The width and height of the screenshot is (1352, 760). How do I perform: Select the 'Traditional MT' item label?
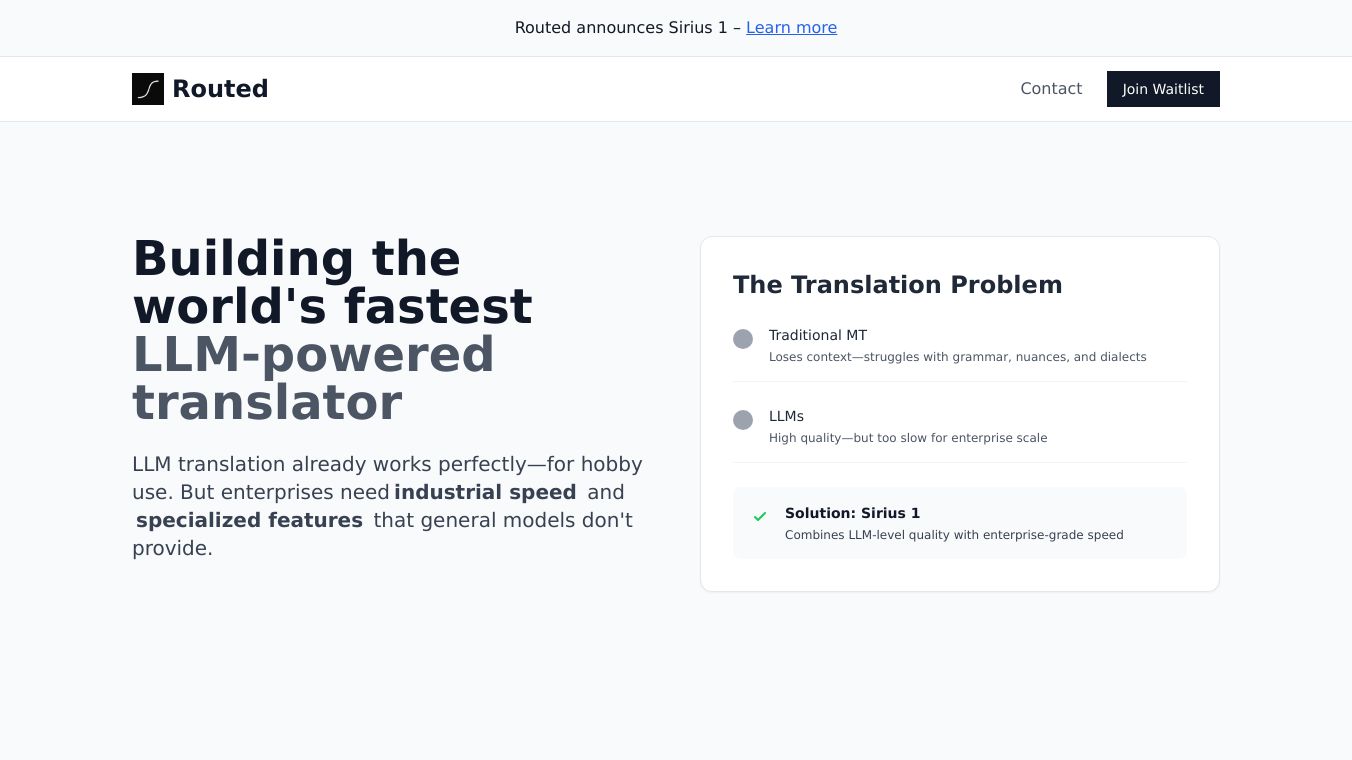pos(817,335)
